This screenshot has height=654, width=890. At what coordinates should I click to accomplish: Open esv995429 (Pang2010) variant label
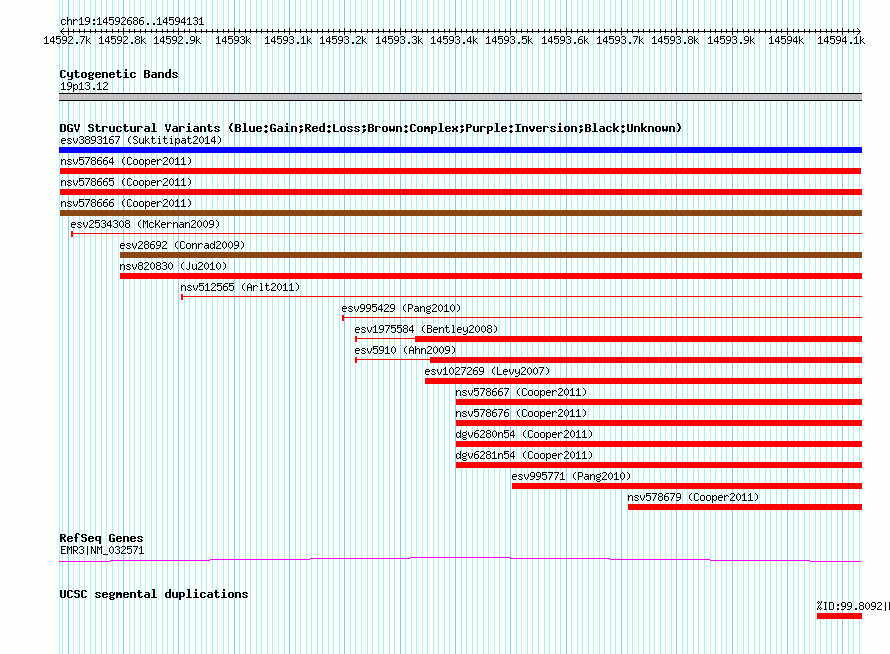pyautogui.click(x=401, y=308)
